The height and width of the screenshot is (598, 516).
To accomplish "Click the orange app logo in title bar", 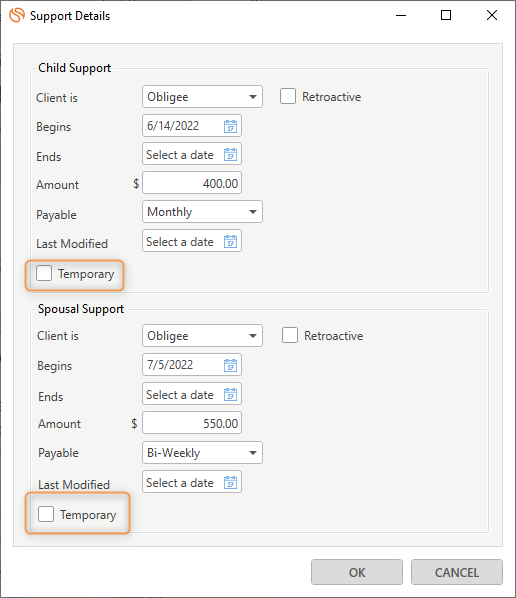I will coord(17,16).
